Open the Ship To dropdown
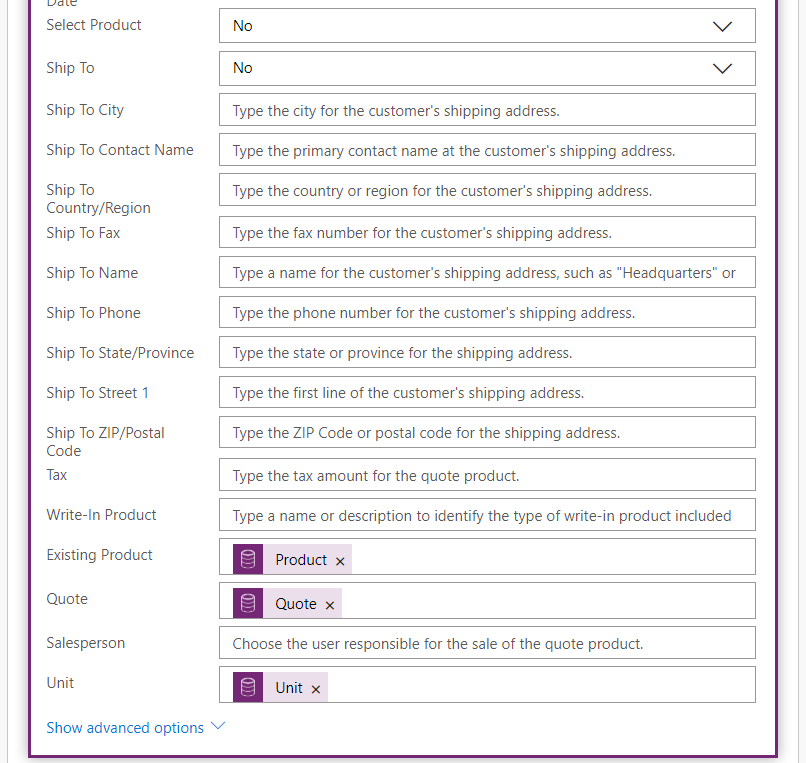 (487, 68)
